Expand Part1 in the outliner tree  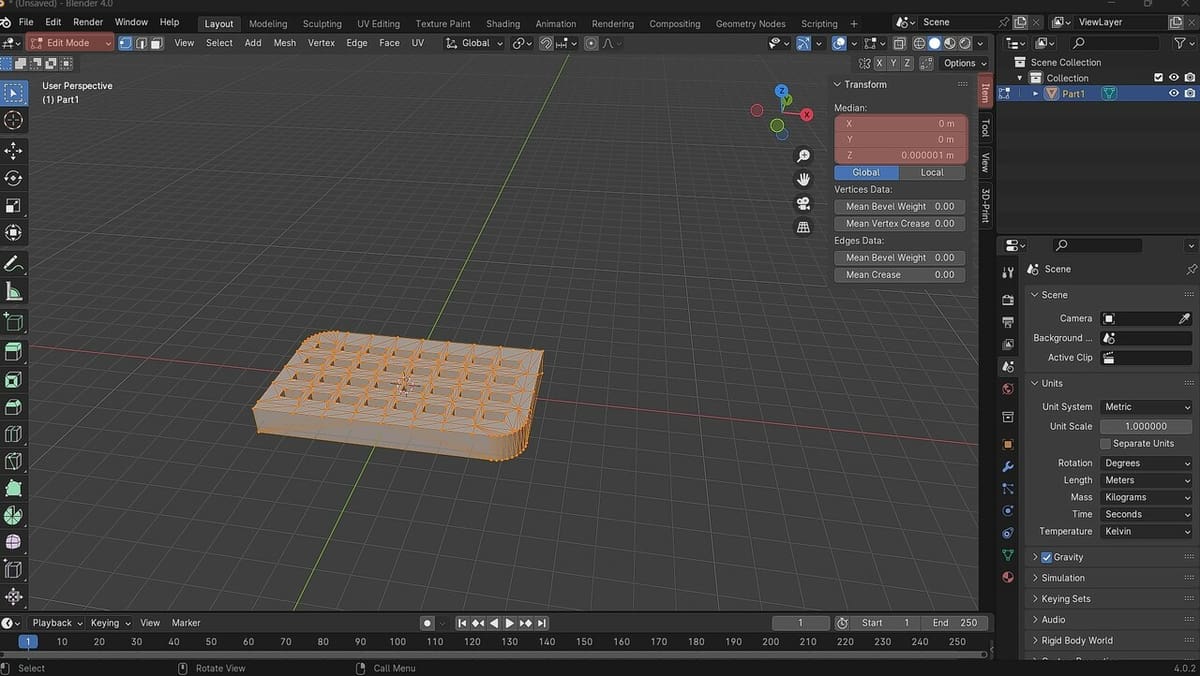1035,94
